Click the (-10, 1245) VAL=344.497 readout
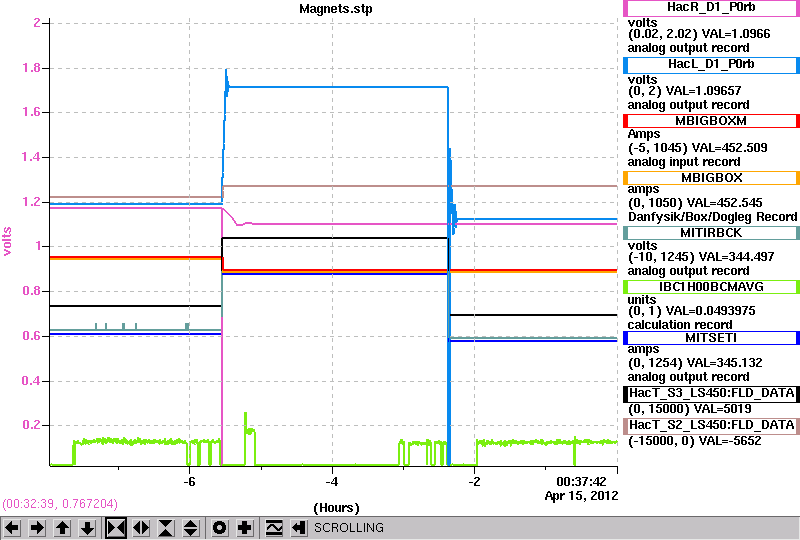This screenshot has width=800, height=540. [701, 257]
